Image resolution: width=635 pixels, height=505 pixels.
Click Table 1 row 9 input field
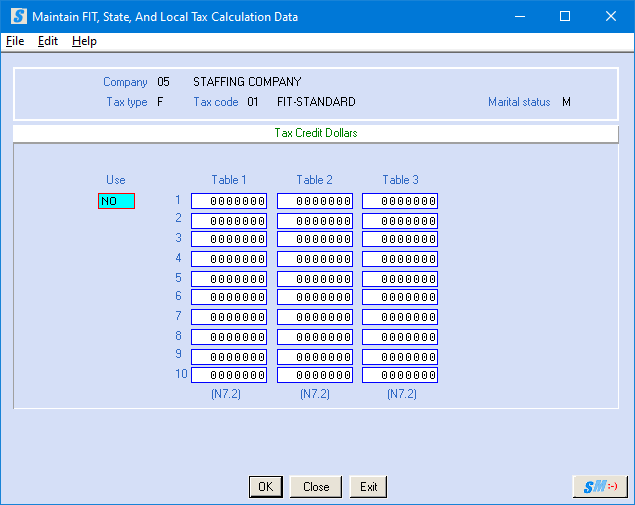(x=229, y=357)
